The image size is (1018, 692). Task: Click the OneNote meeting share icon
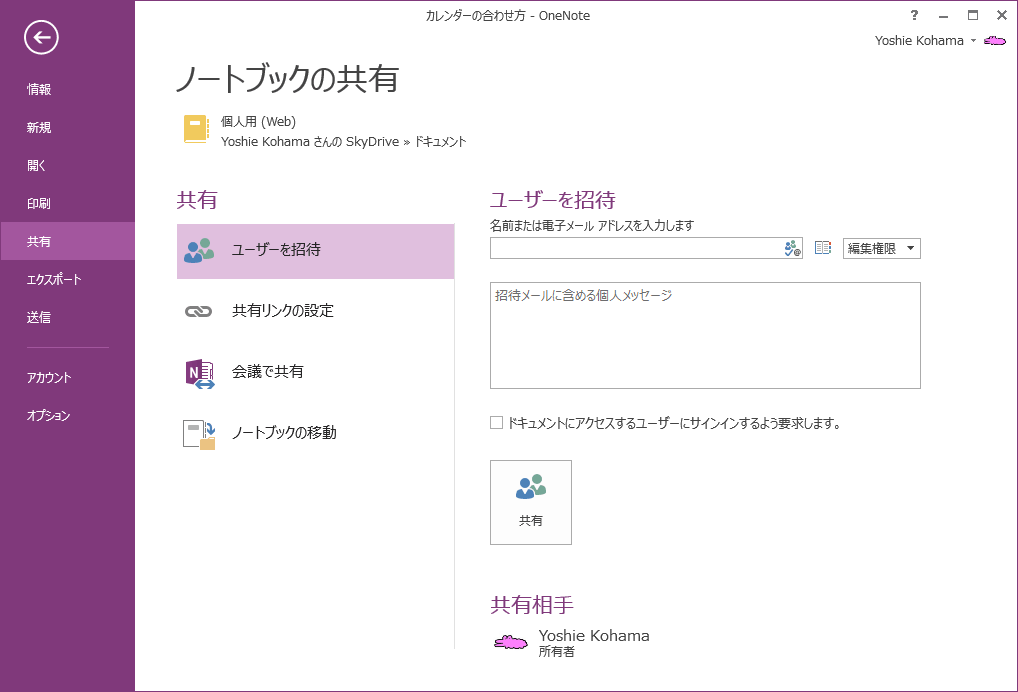click(x=199, y=374)
